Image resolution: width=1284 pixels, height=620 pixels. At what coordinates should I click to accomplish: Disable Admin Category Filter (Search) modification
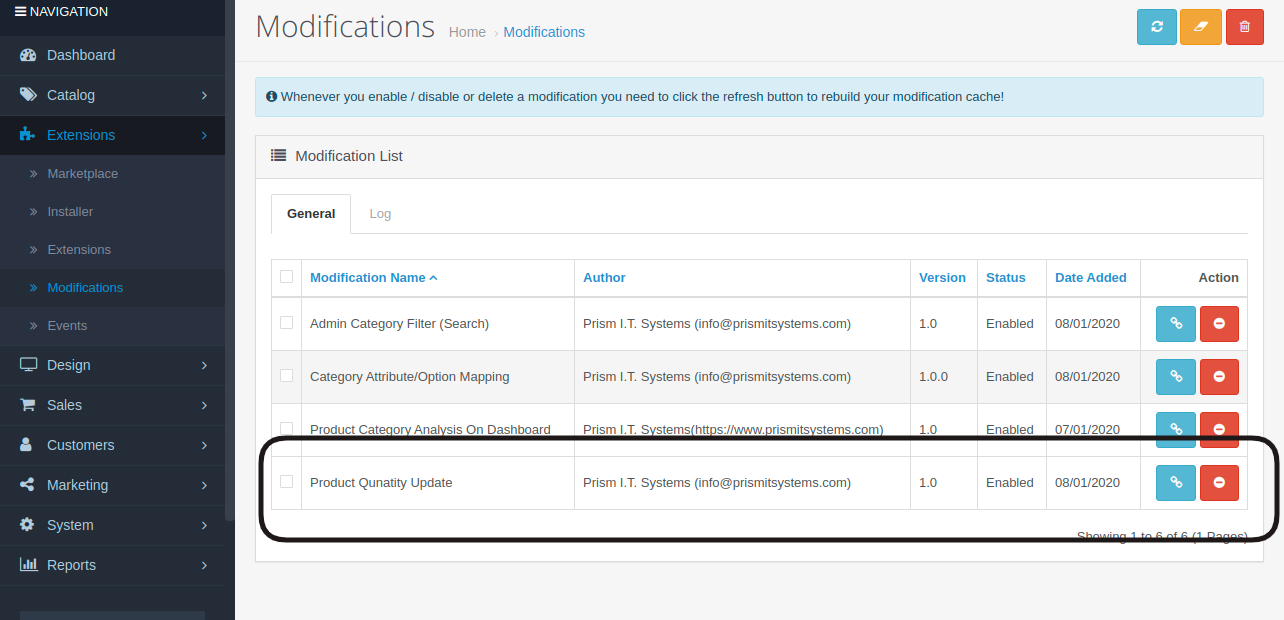click(1219, 324)
